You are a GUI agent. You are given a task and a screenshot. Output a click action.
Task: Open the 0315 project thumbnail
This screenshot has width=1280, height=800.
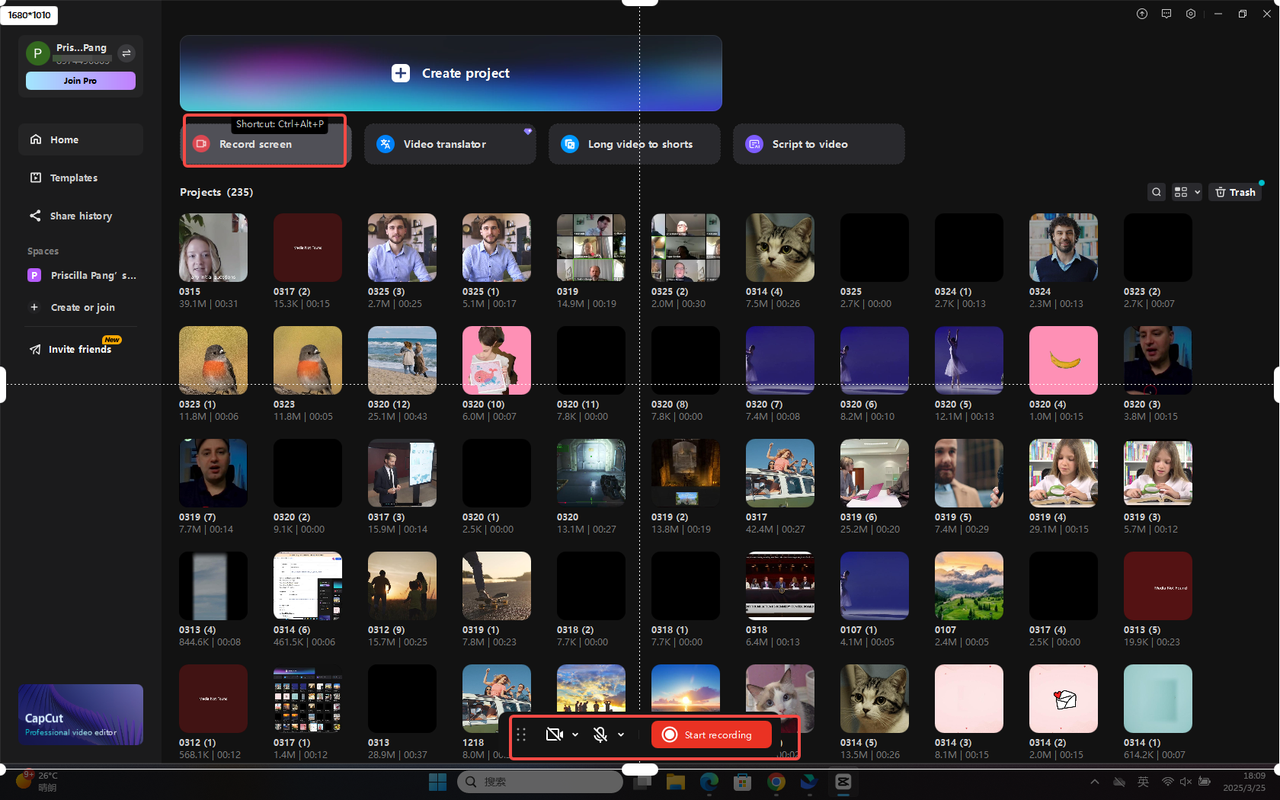[x=213, y=247]
